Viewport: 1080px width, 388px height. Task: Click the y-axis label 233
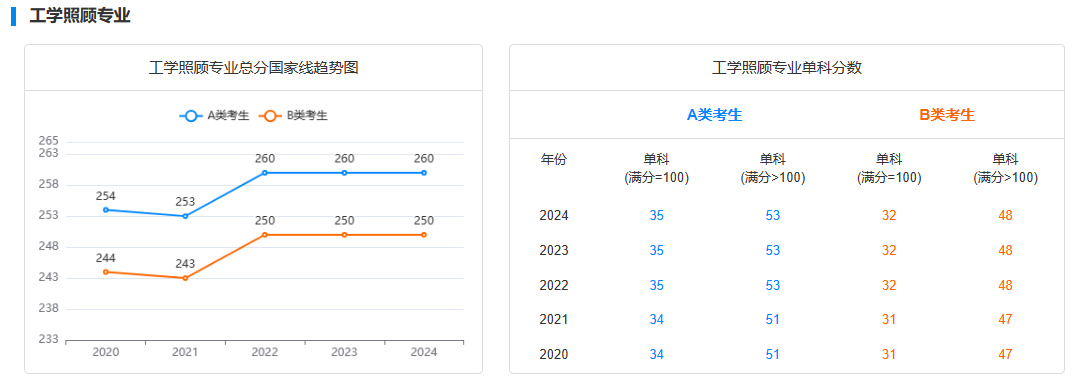tap(48, 339)
